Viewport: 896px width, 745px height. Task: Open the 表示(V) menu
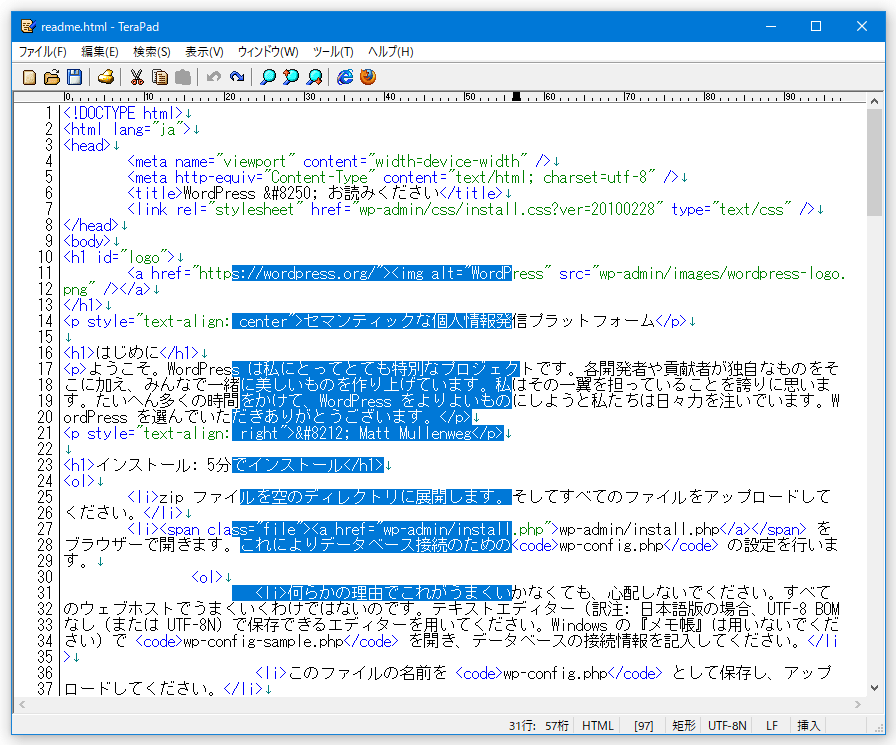[204, 52]
